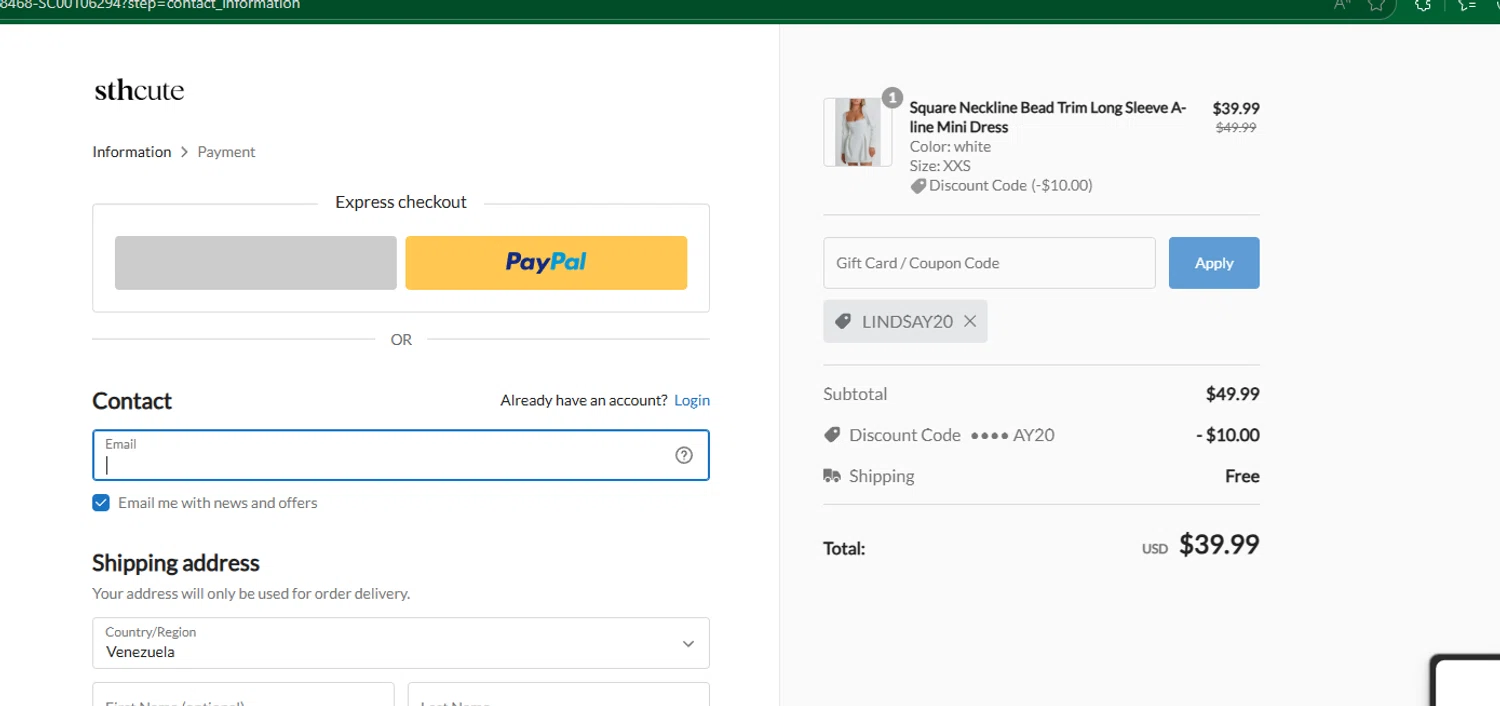Click the shipping truck icon
The image size is (1500, 706).
(x=832, y=476)
